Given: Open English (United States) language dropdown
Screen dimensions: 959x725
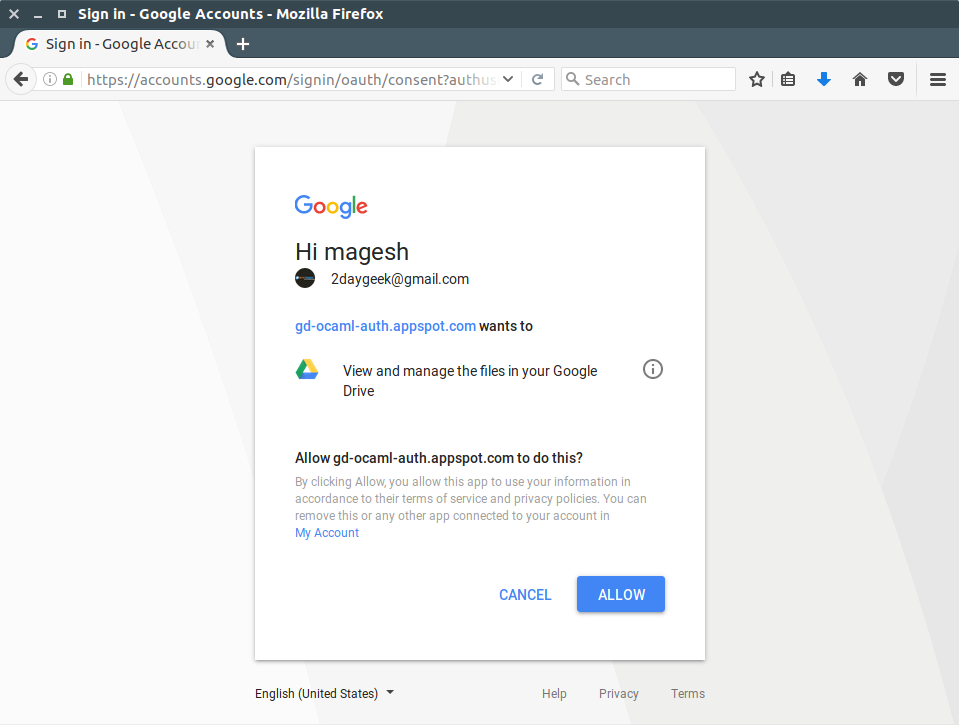Looking at the screenshot, I should [x=324, y=693].
